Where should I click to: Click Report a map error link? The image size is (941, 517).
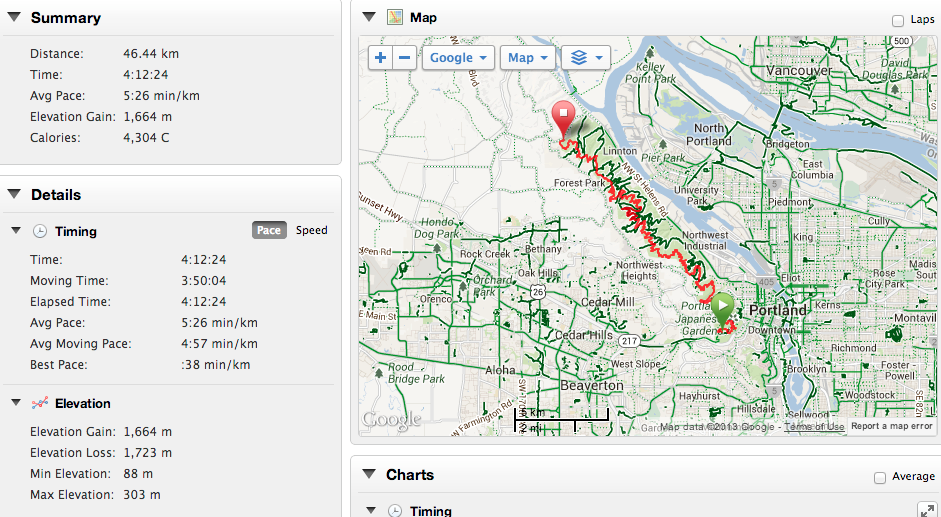point(892,426)
